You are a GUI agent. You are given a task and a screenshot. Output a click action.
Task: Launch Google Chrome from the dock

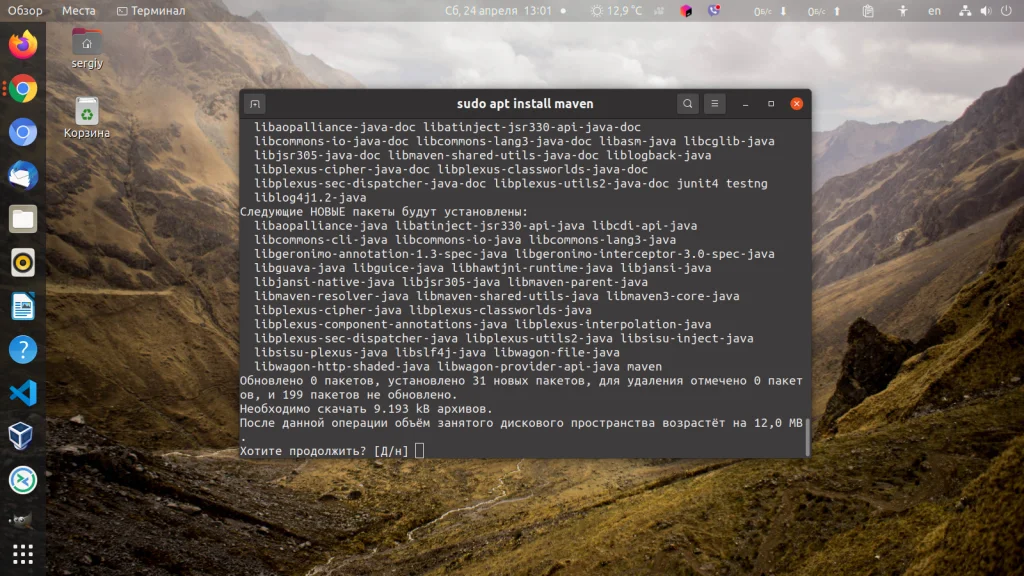[x=22, y=88]
